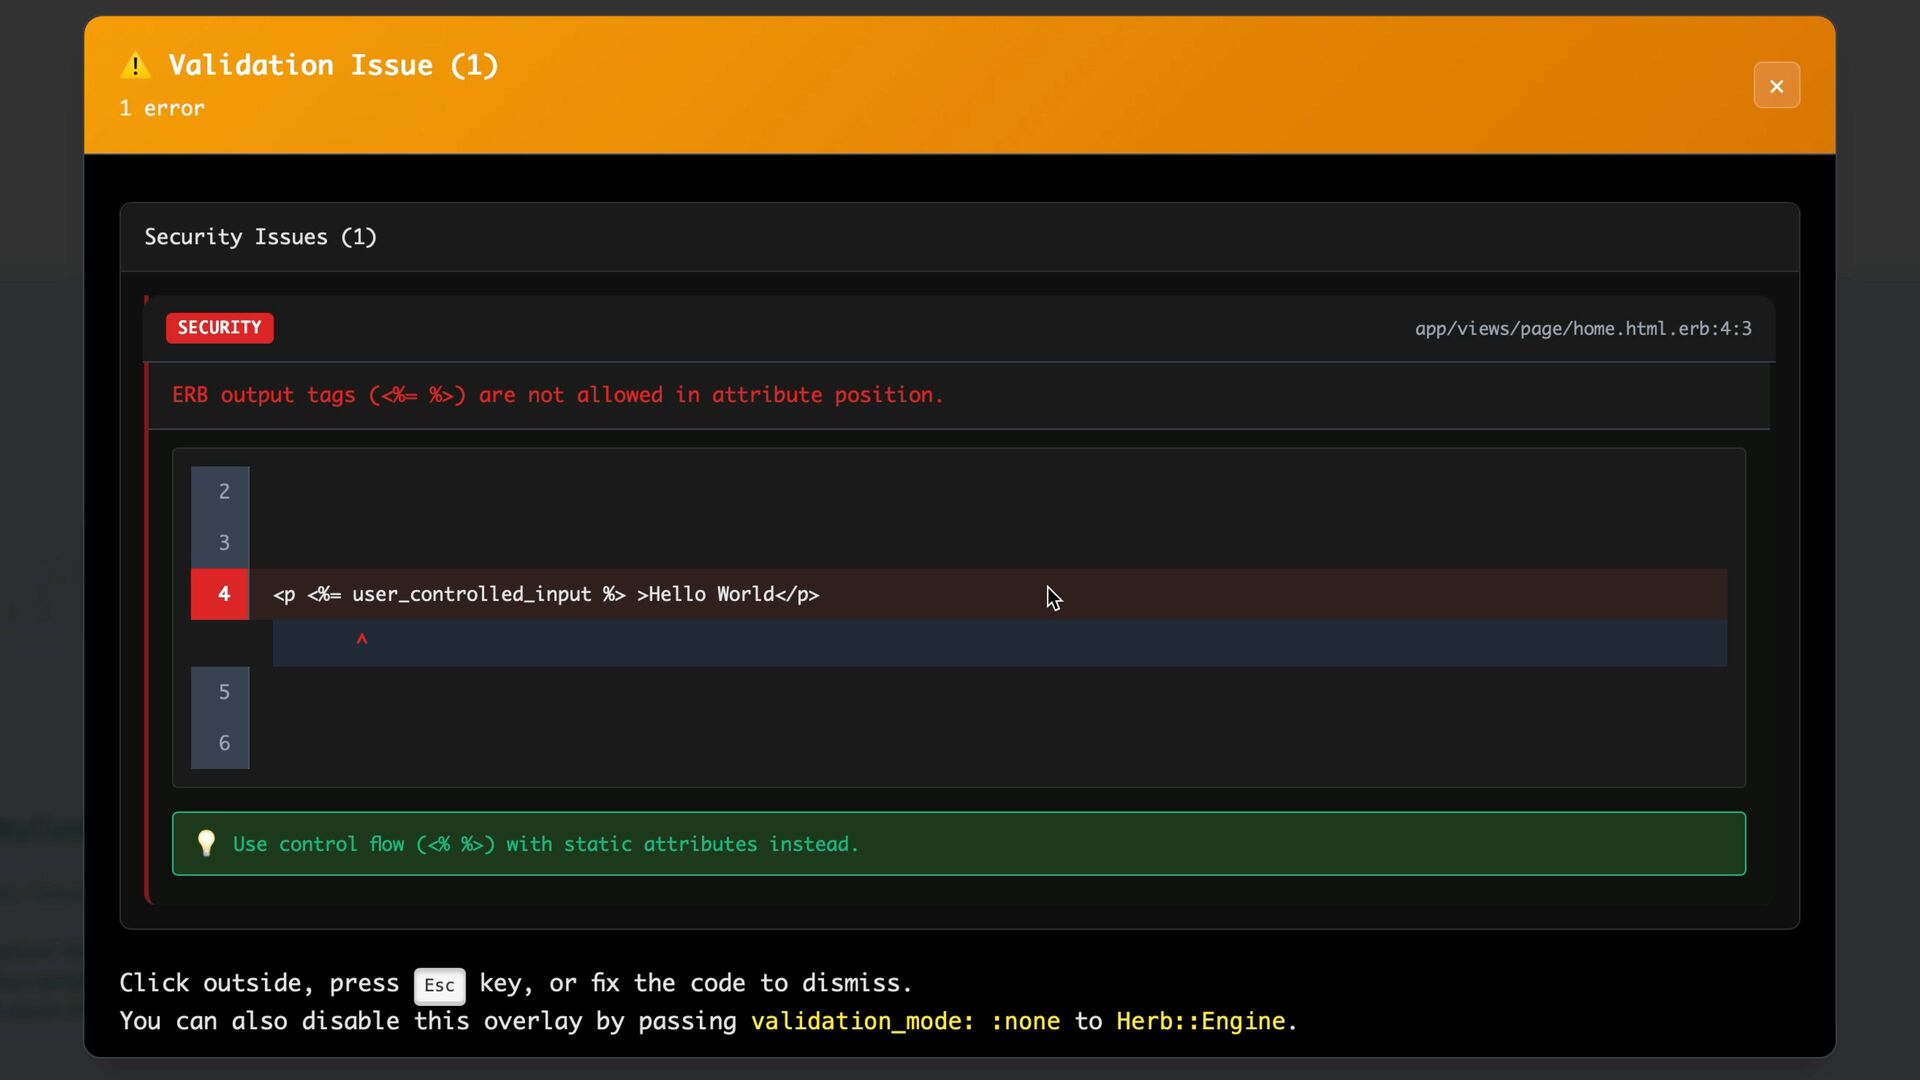Click the lightbulb suggestion icon

click(206, 843)
